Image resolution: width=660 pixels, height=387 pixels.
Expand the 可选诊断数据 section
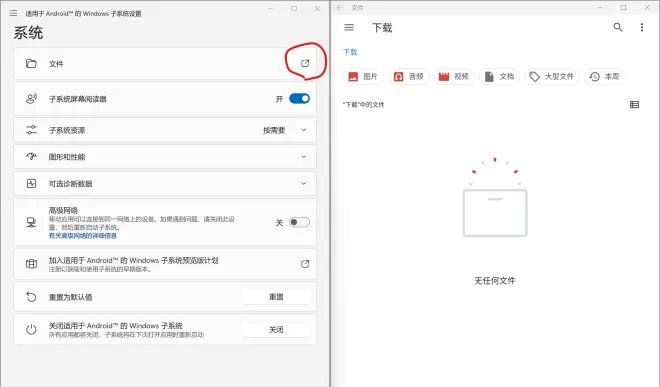[303, 184]
